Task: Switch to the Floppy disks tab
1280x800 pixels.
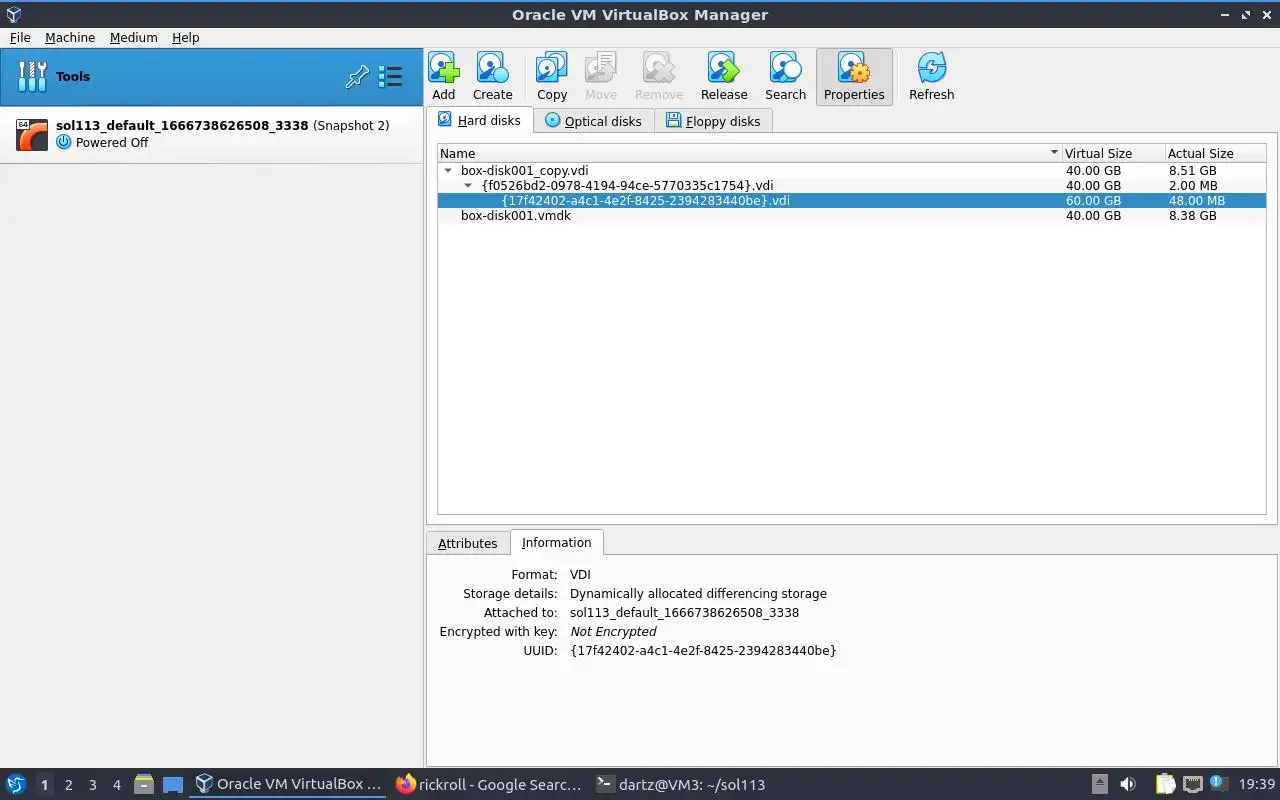Action: (713, 121)
